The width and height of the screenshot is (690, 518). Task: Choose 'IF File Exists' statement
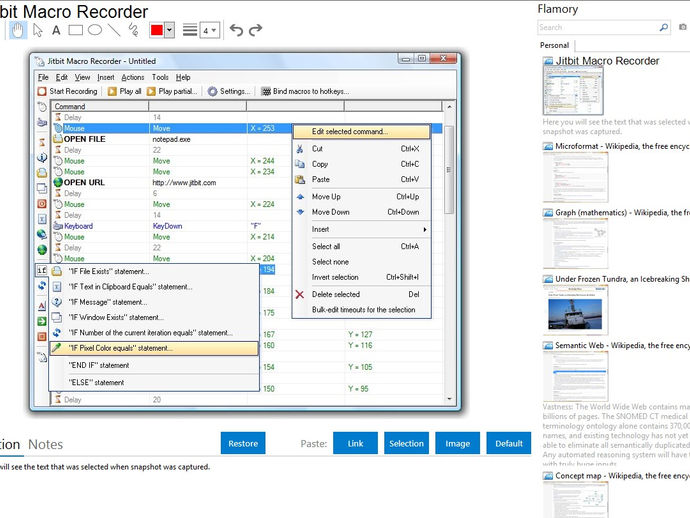point(154,272)
